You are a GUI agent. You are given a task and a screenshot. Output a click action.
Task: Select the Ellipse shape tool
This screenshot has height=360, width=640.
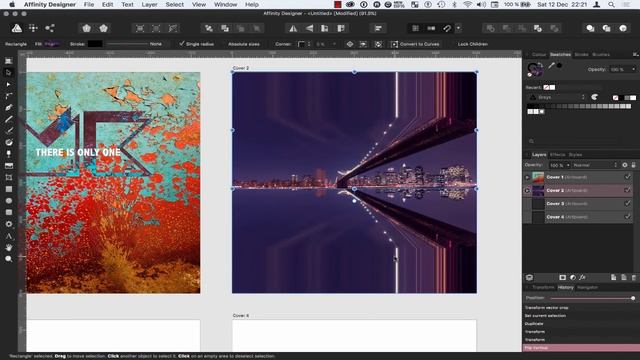click(x=8, y=201)
